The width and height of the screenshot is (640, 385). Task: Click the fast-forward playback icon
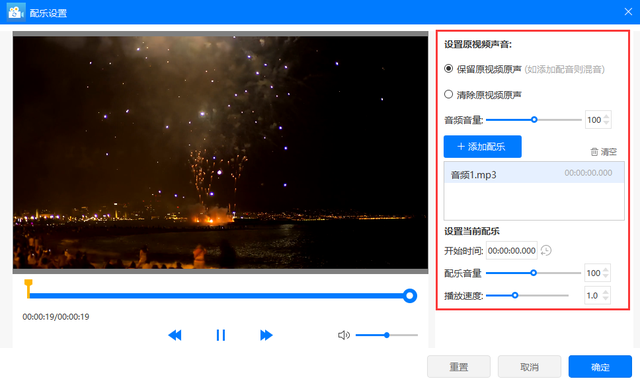tap(266, 335)
